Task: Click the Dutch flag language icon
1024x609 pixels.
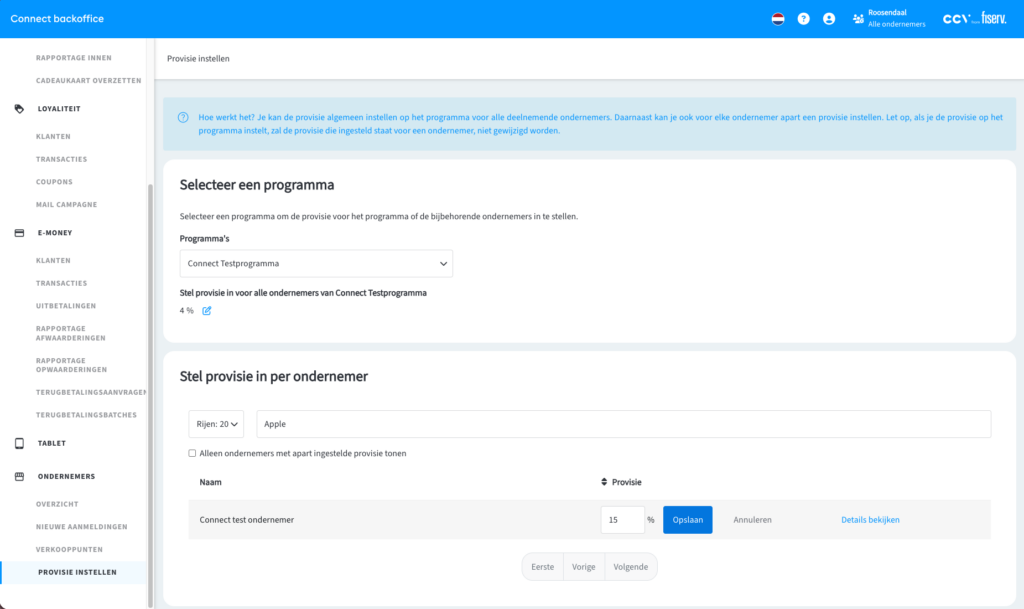Action: (x=778, y=19)
